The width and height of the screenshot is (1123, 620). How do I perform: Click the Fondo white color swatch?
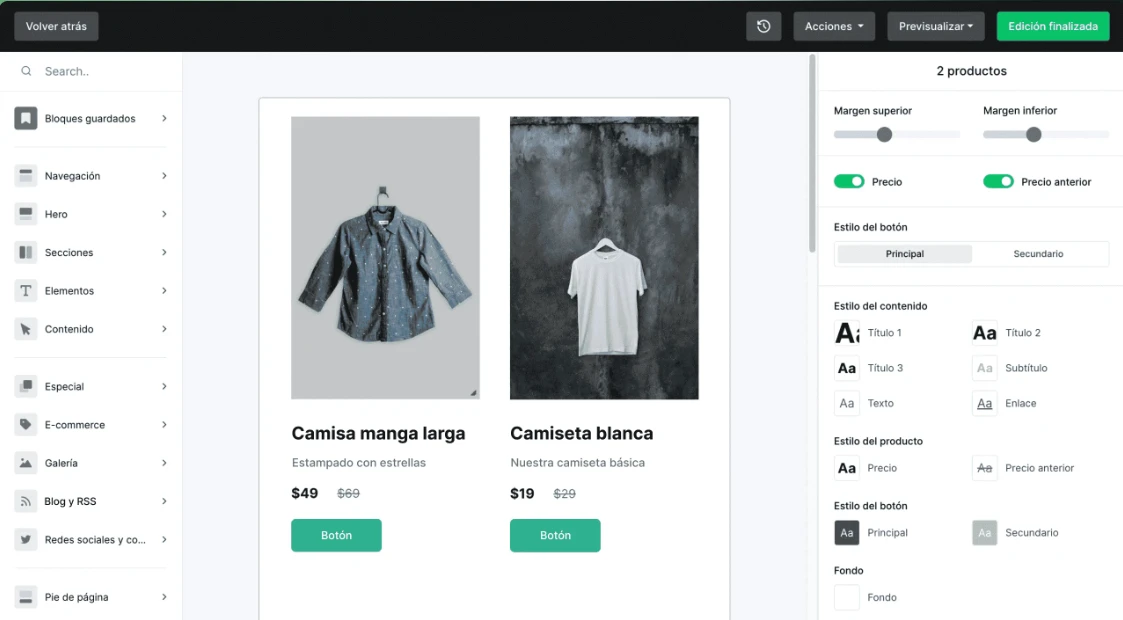(x=847, y=598)
